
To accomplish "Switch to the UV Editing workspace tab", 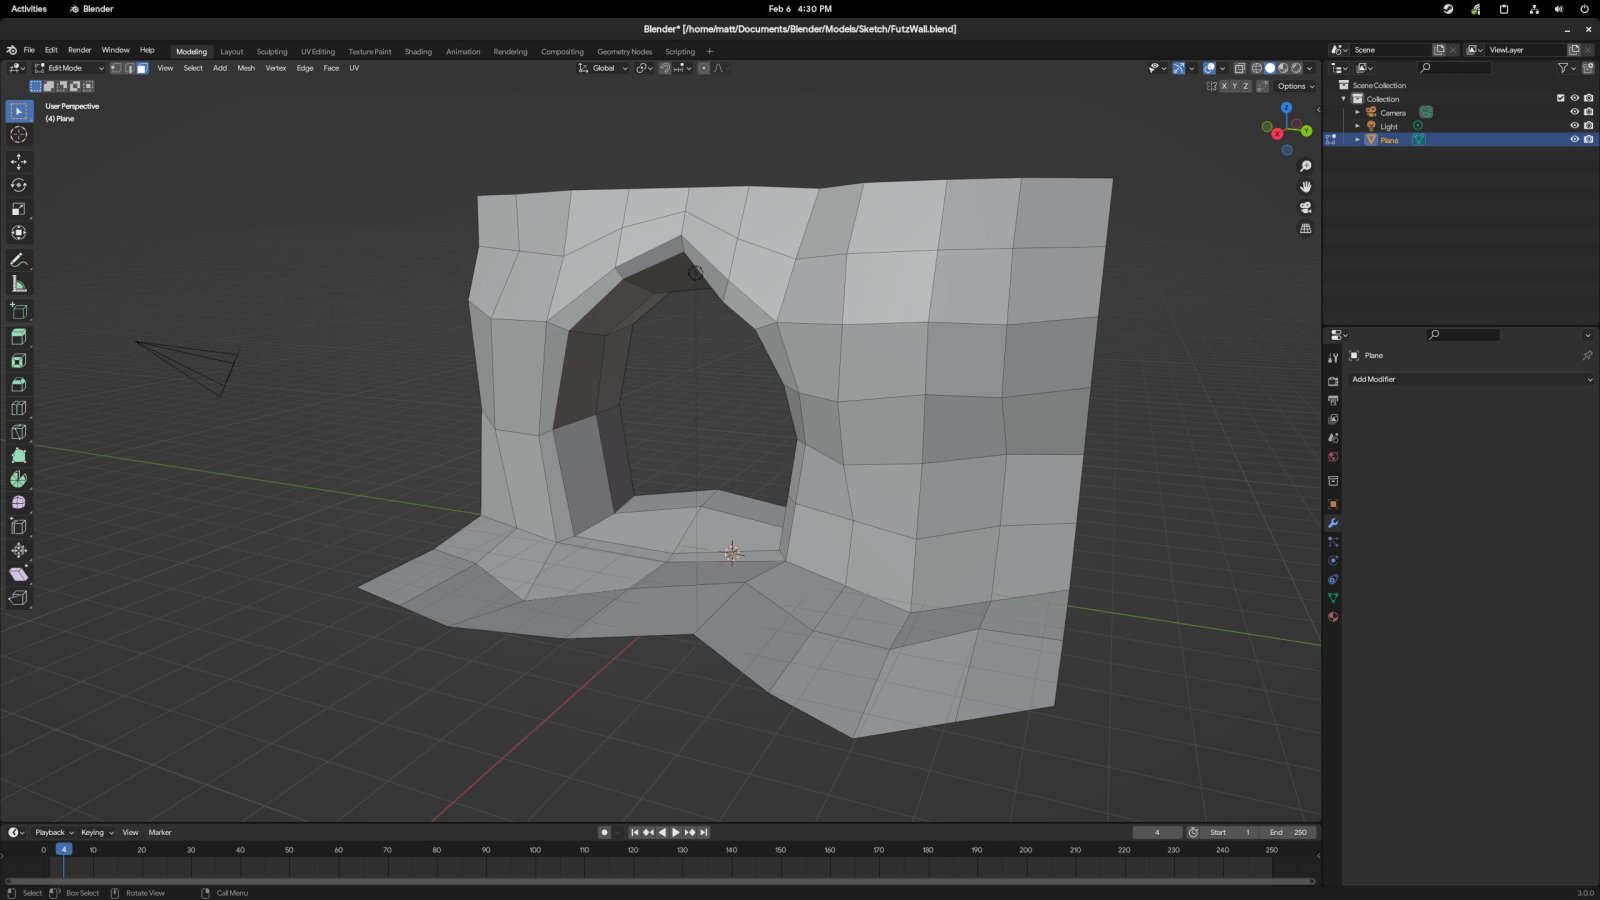I will [318, 52].
